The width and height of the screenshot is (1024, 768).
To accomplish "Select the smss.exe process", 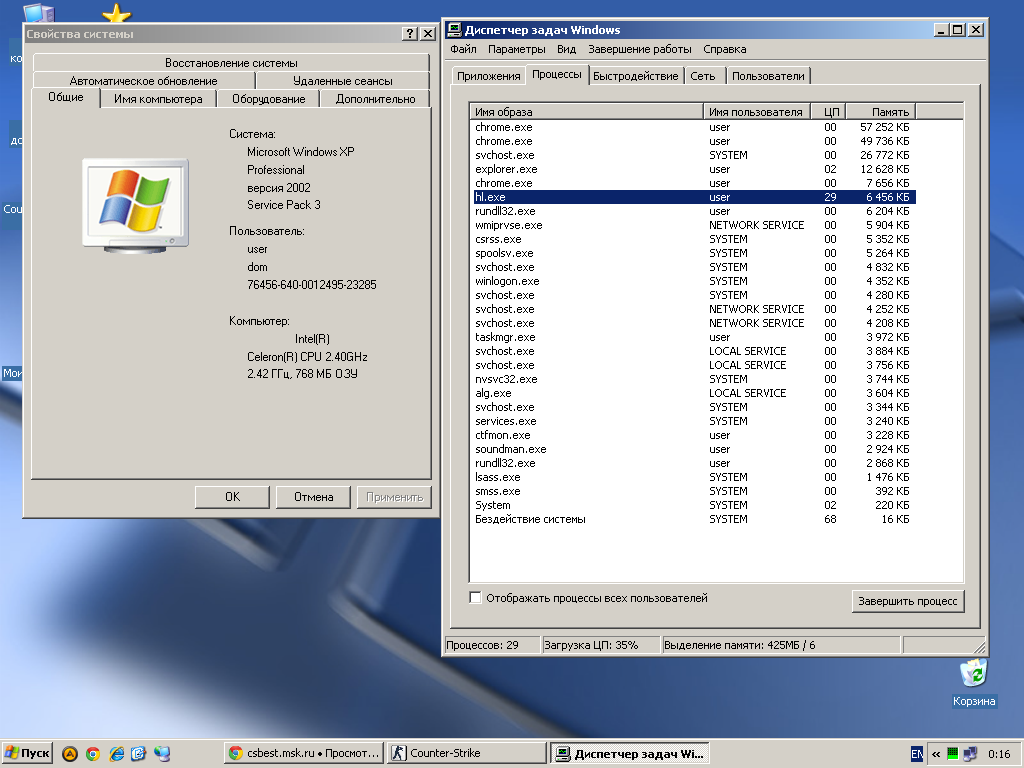I will pyautogui.click(x=694, y=491).
